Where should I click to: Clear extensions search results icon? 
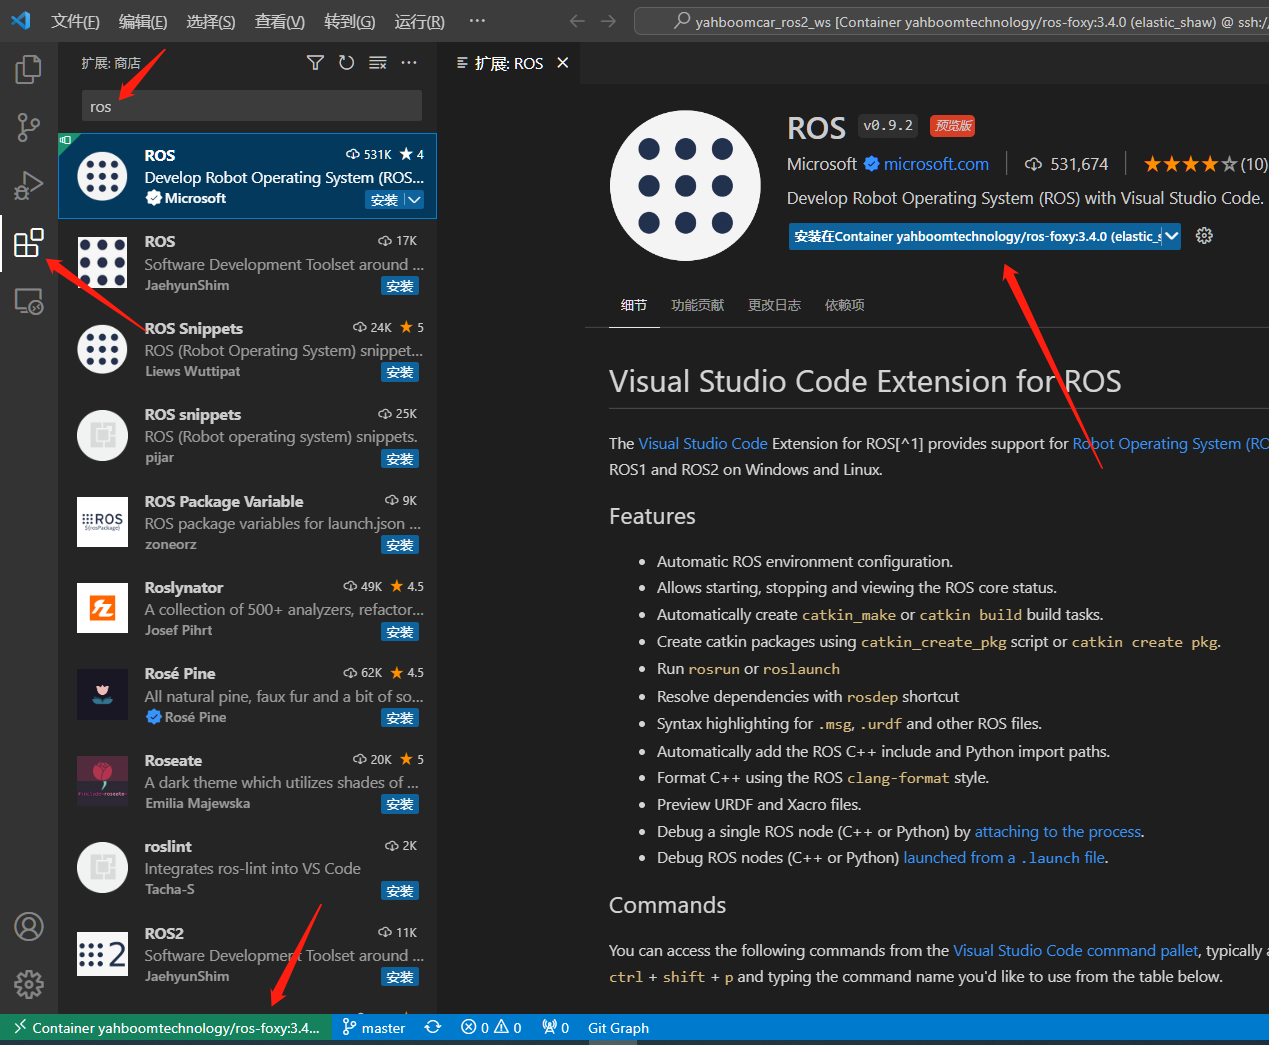[377, 63]
